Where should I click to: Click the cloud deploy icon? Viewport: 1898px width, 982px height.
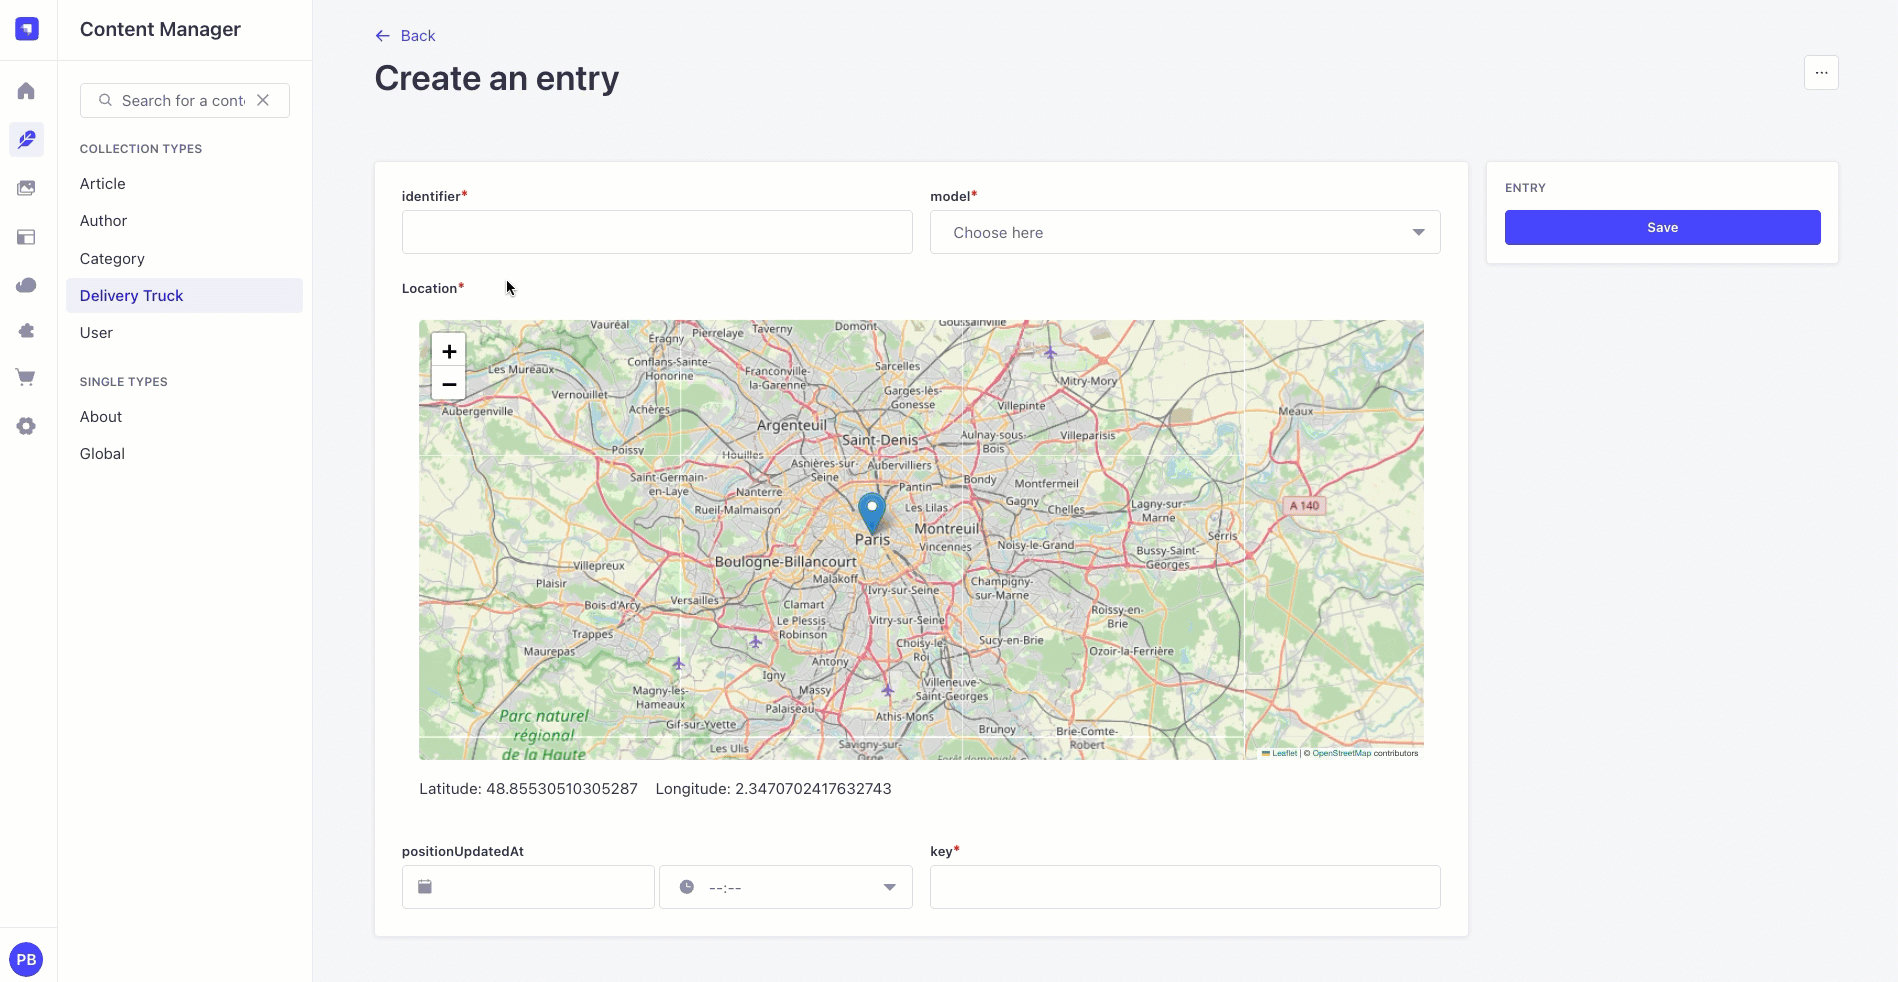tap(27, 286)
